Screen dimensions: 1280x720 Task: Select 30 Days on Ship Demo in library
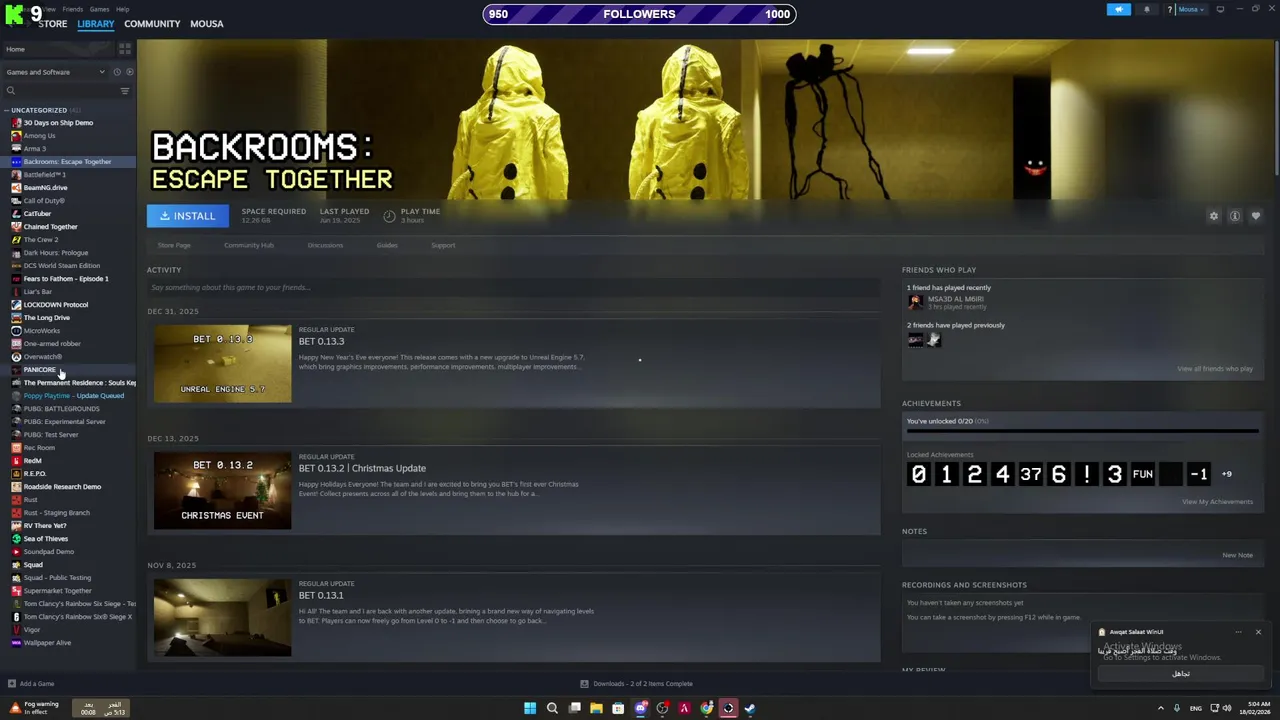click(x=58, y=123)
